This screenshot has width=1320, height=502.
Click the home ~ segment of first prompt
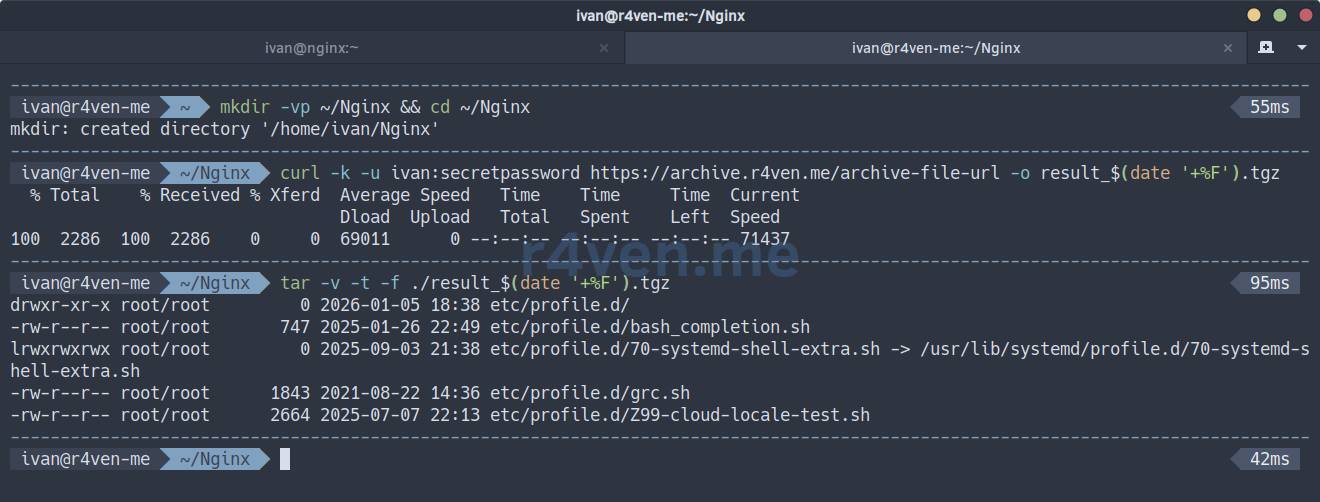(x=181, y=107)
